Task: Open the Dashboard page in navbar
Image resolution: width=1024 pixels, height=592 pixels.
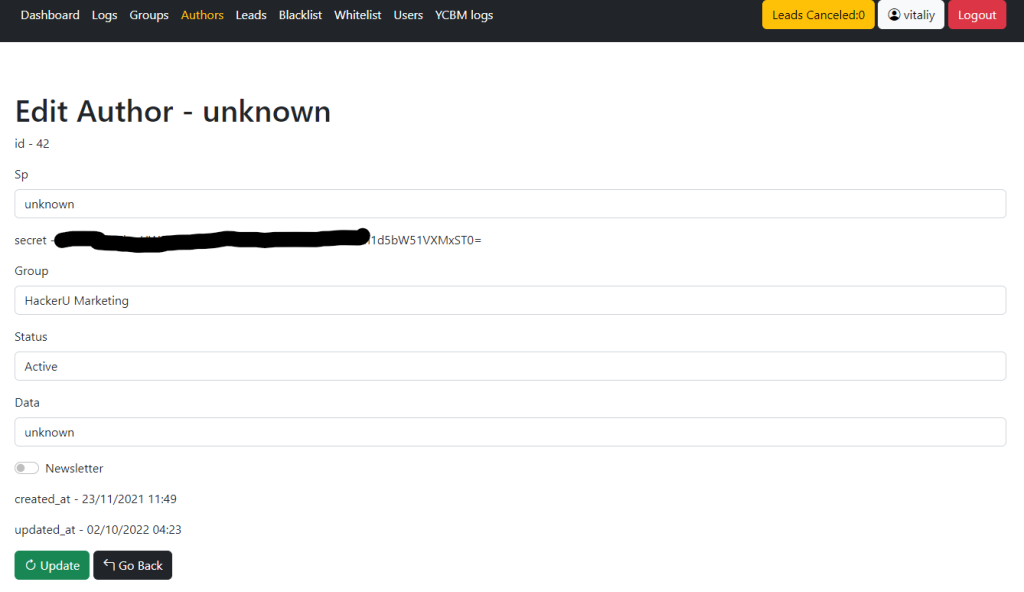Action: coord(50,15)
